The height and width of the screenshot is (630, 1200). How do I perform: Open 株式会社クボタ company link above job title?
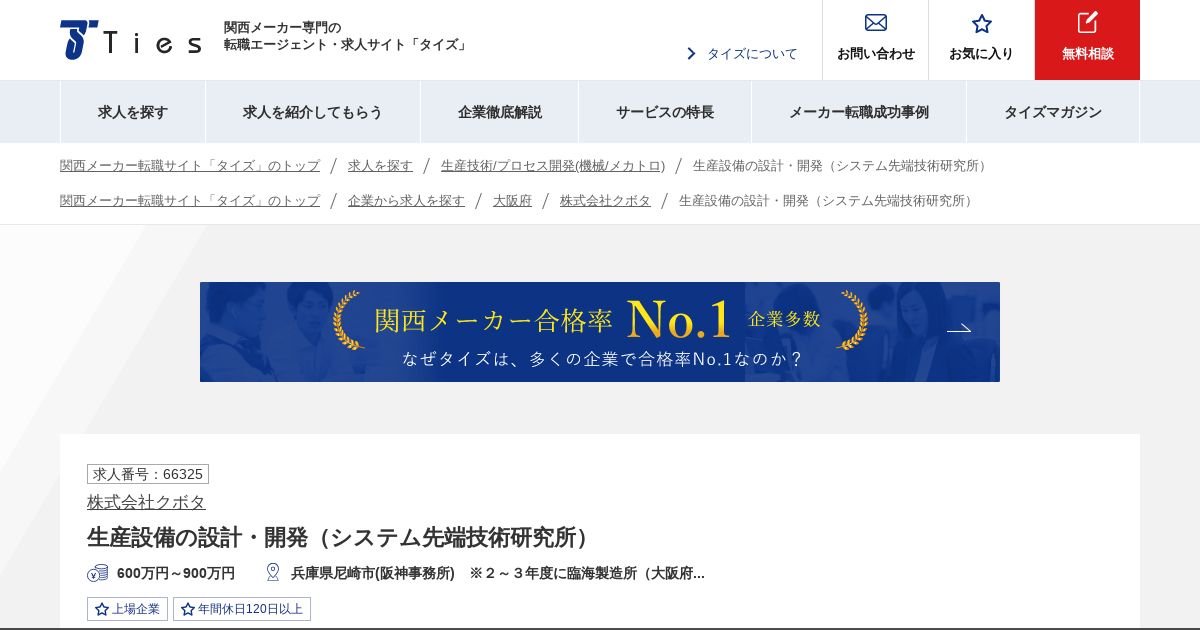pos(146,502)
